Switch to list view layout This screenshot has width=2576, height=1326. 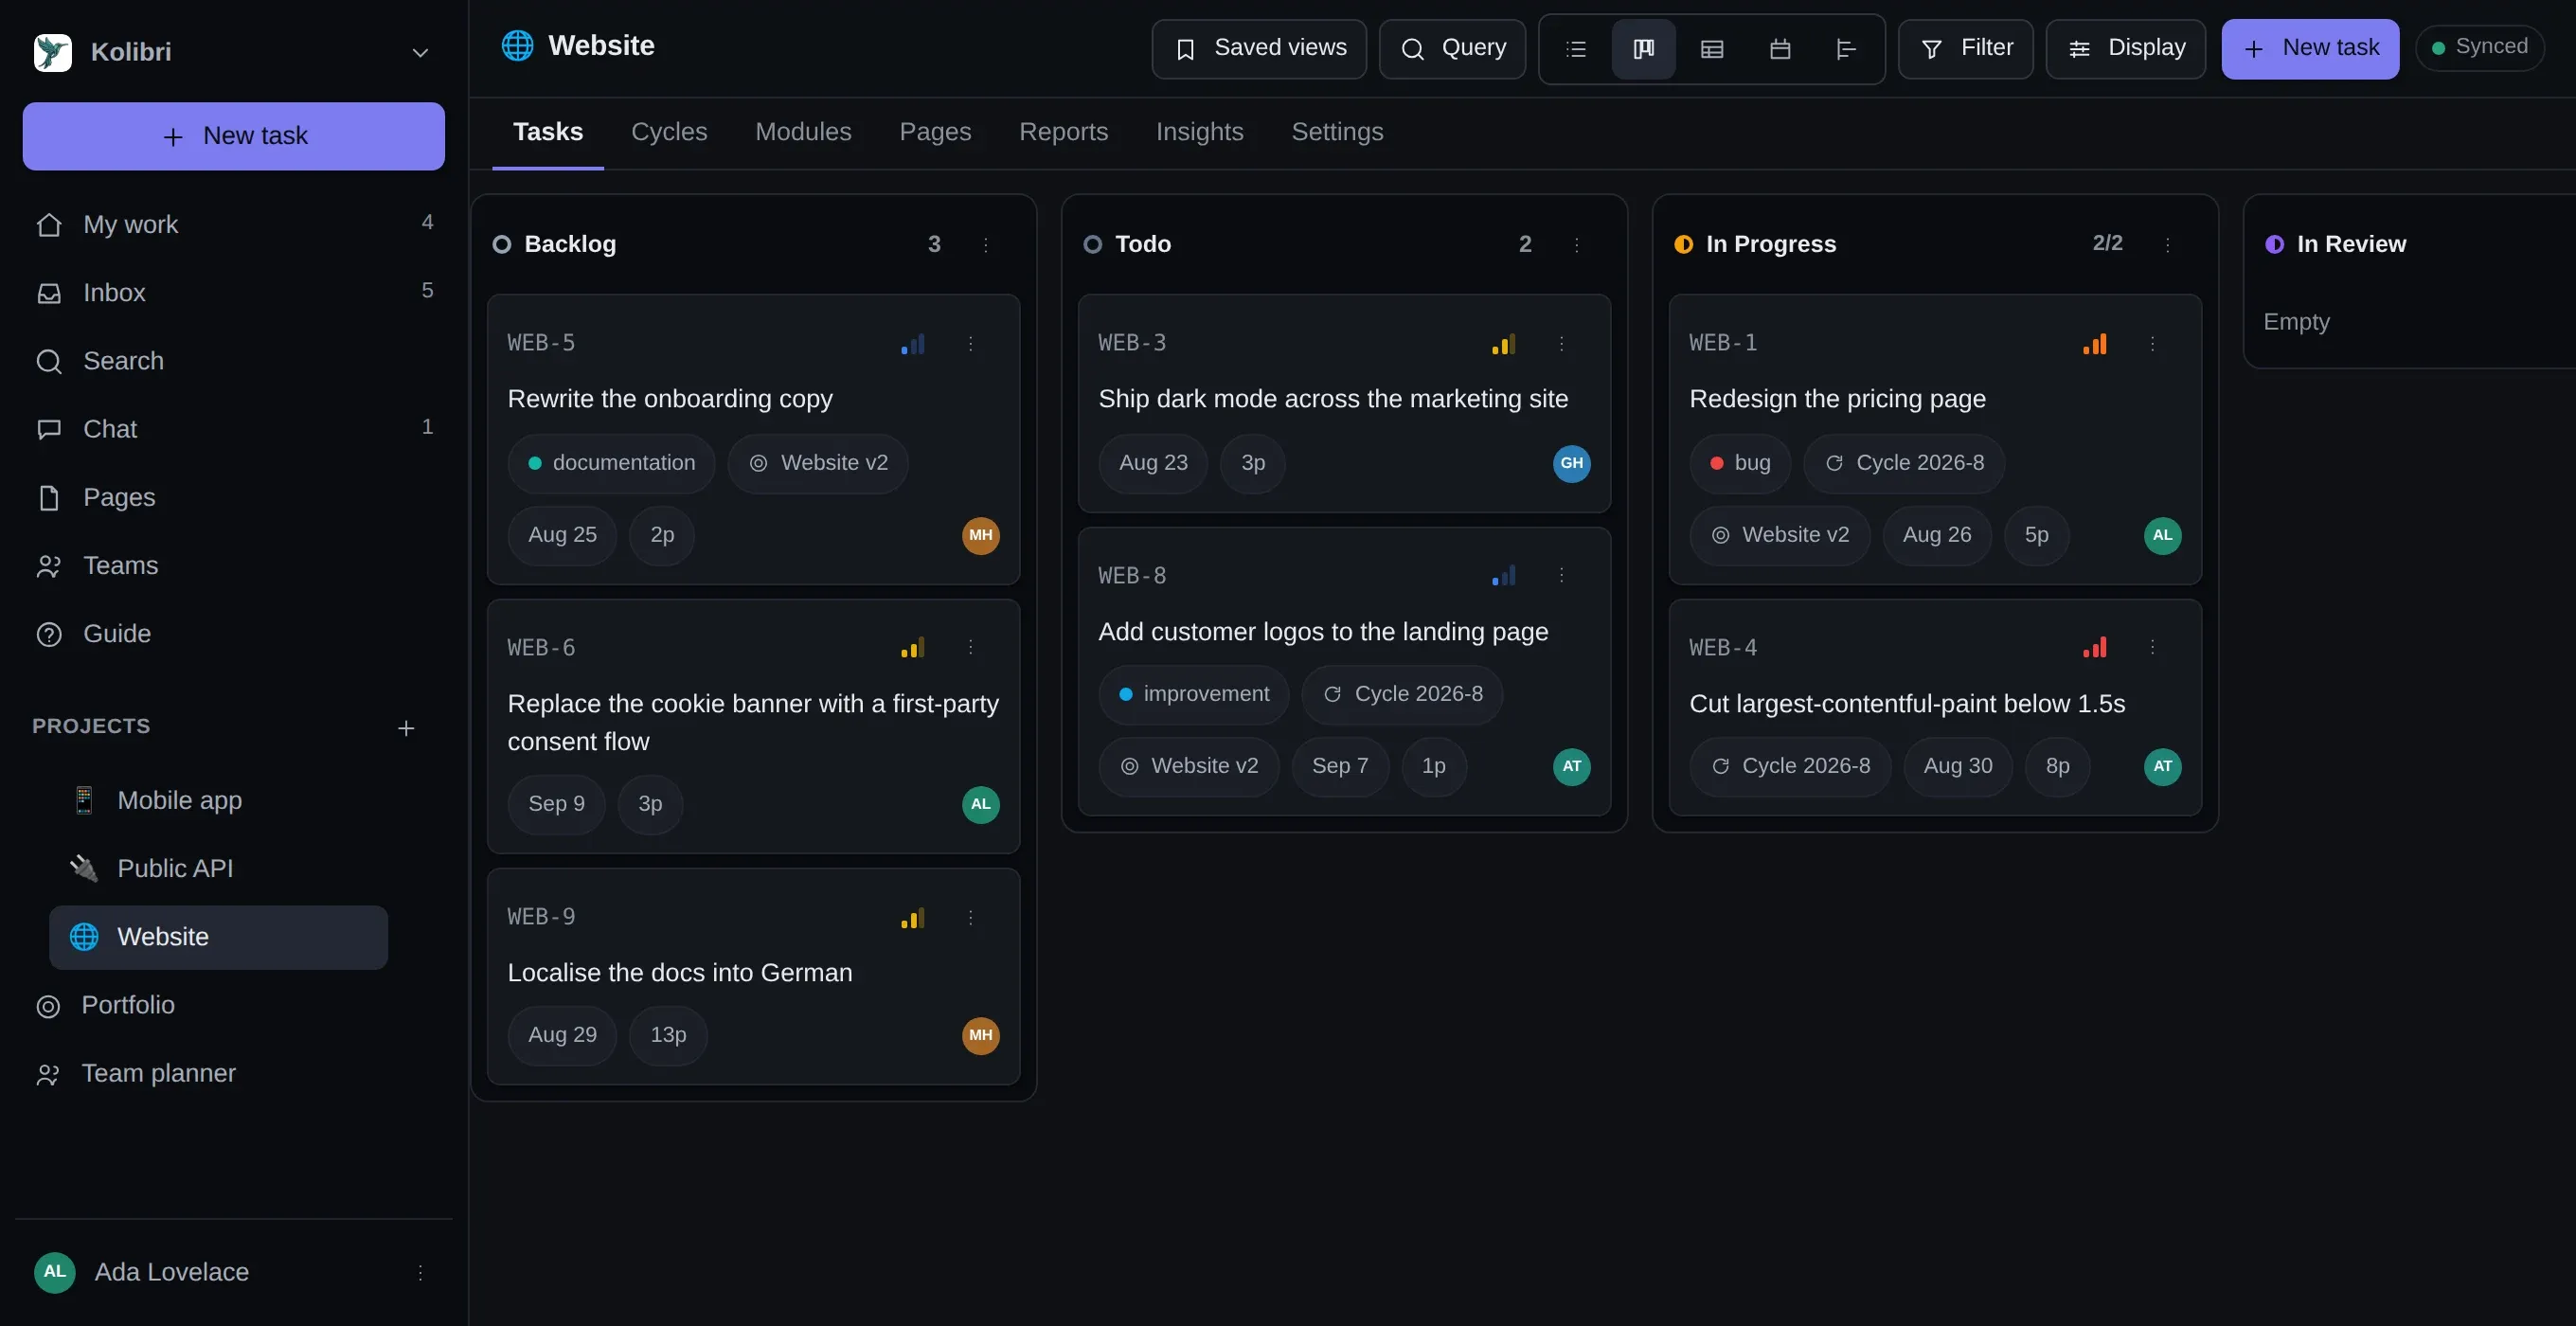point(1576,49)
